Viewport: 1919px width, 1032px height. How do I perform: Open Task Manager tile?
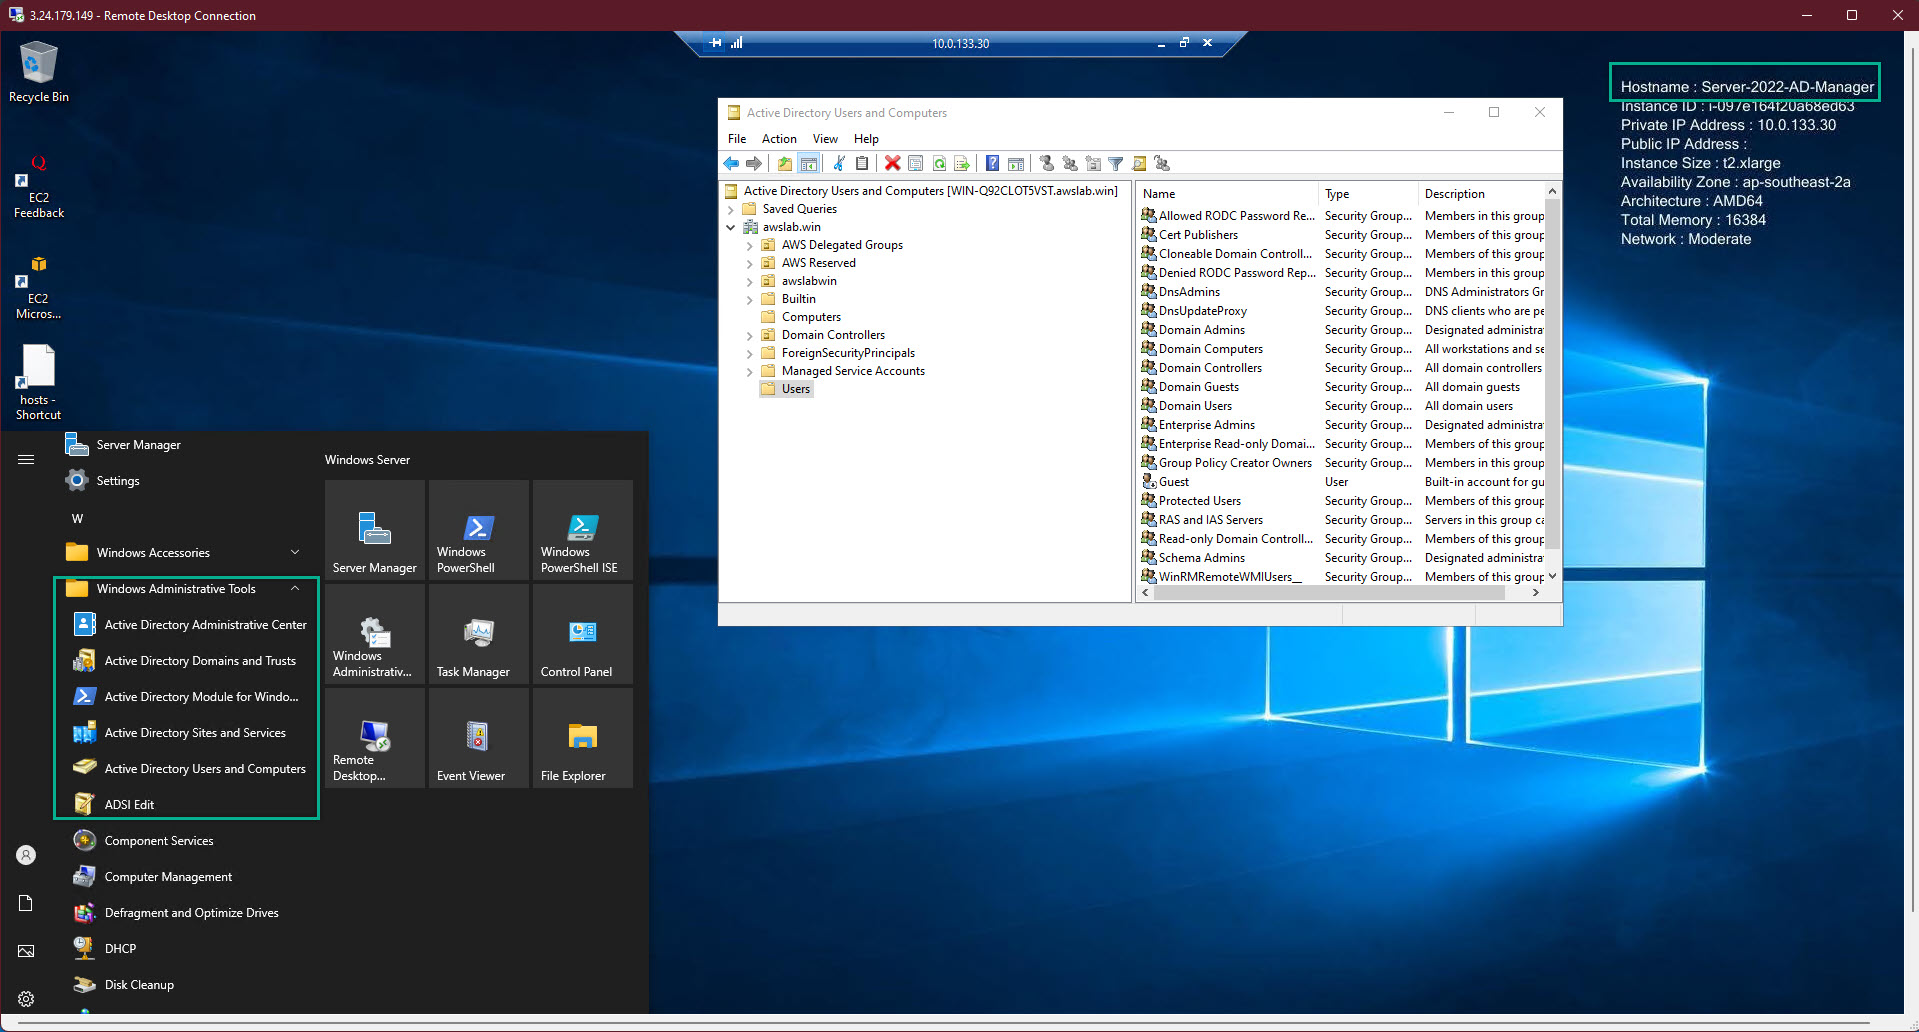479,634
